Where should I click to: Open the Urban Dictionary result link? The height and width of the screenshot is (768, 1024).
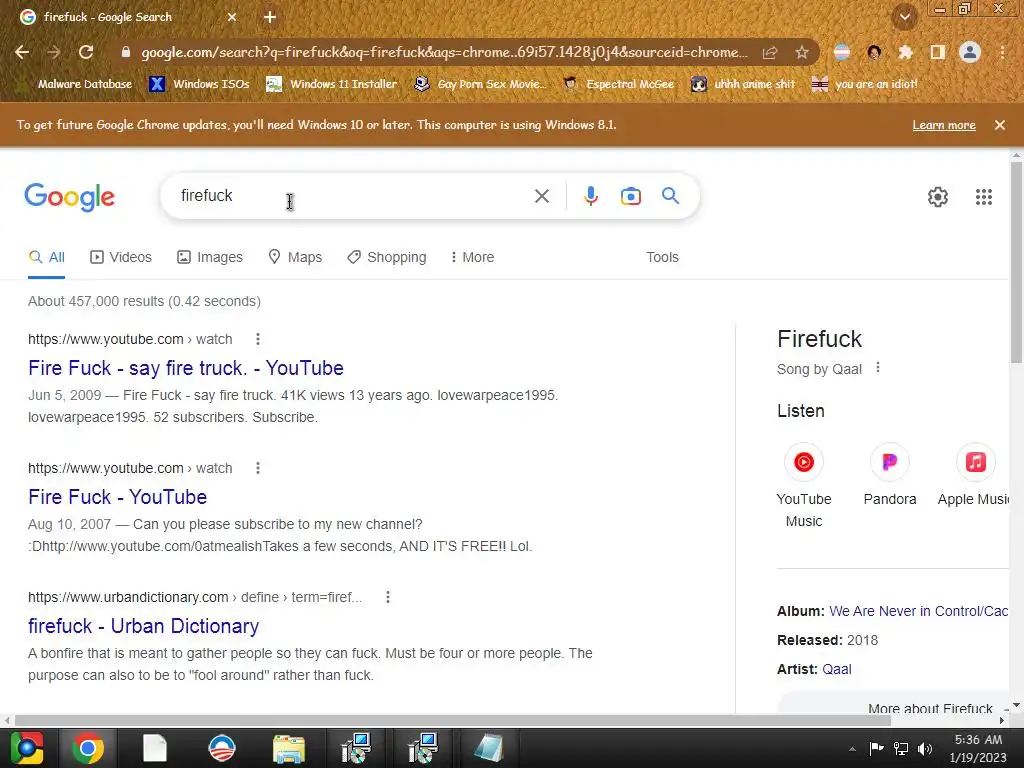(144, 626)
